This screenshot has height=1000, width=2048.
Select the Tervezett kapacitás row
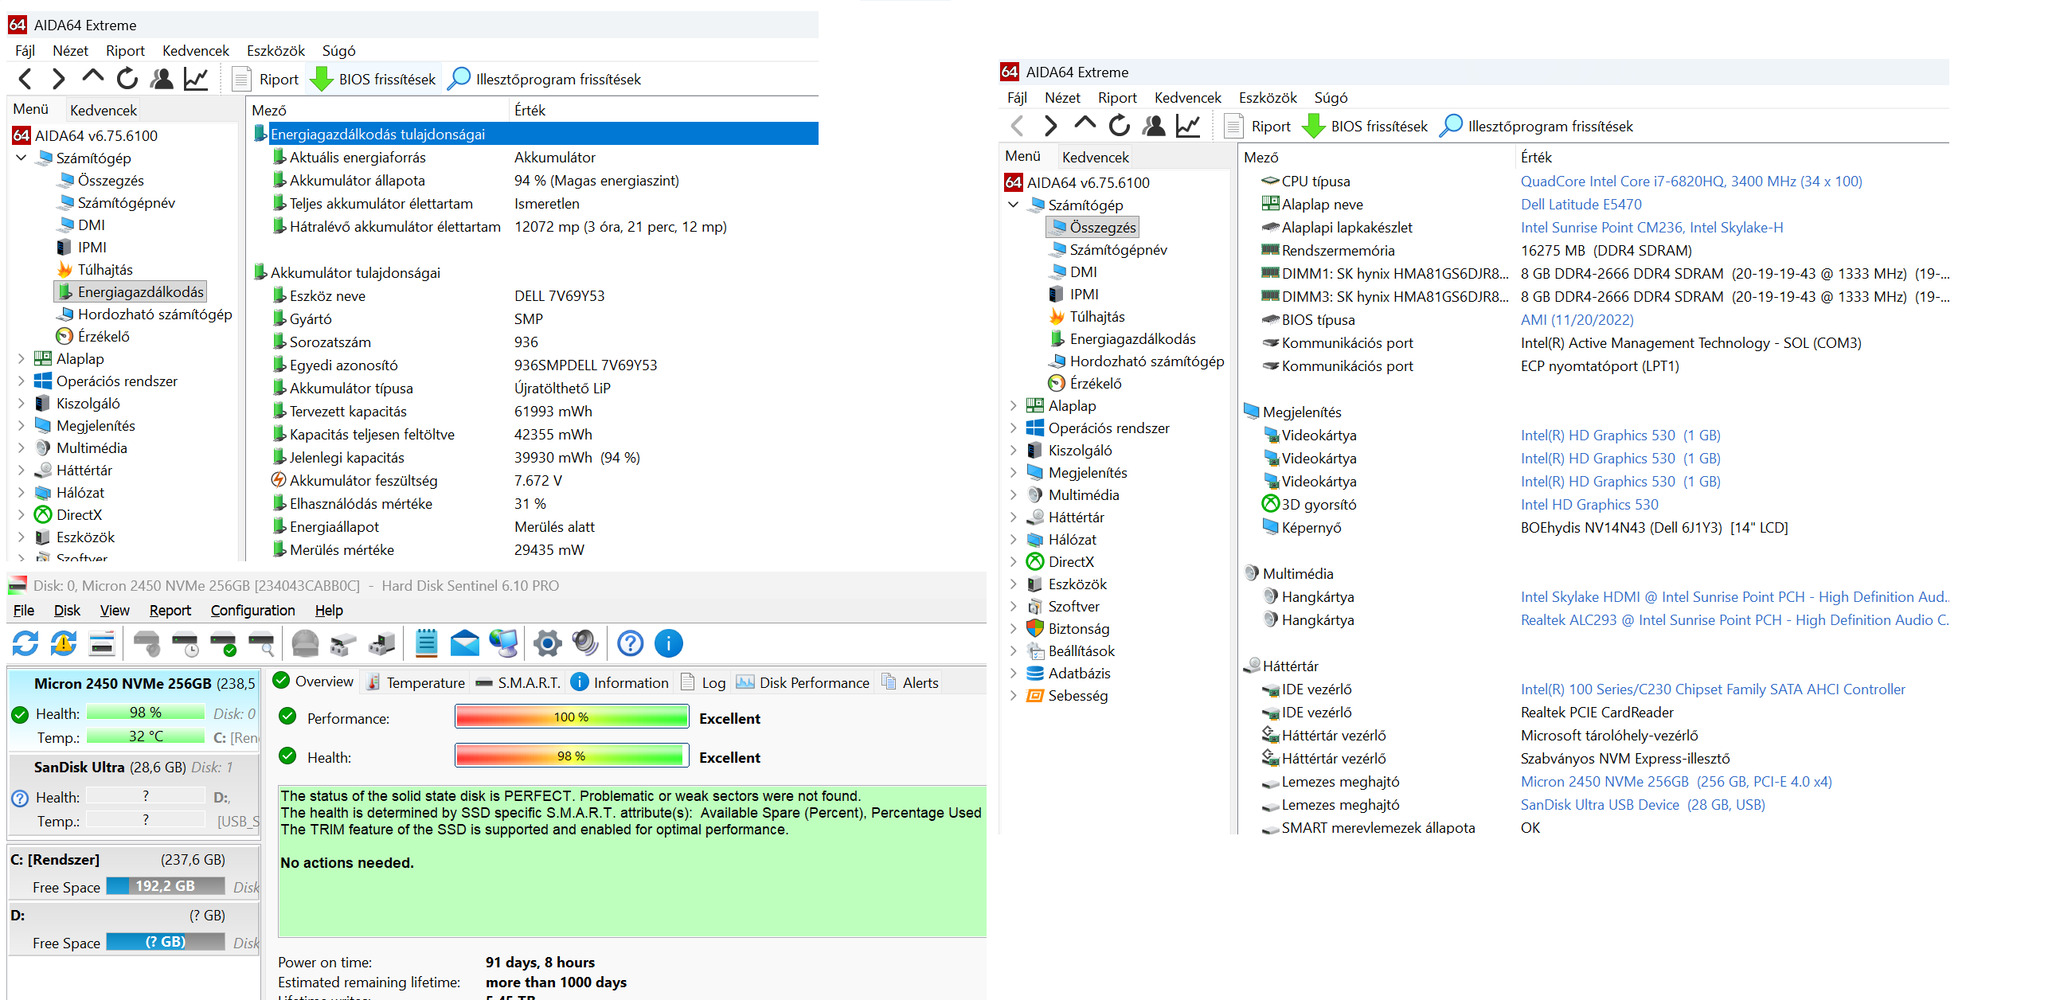point(534,411)
